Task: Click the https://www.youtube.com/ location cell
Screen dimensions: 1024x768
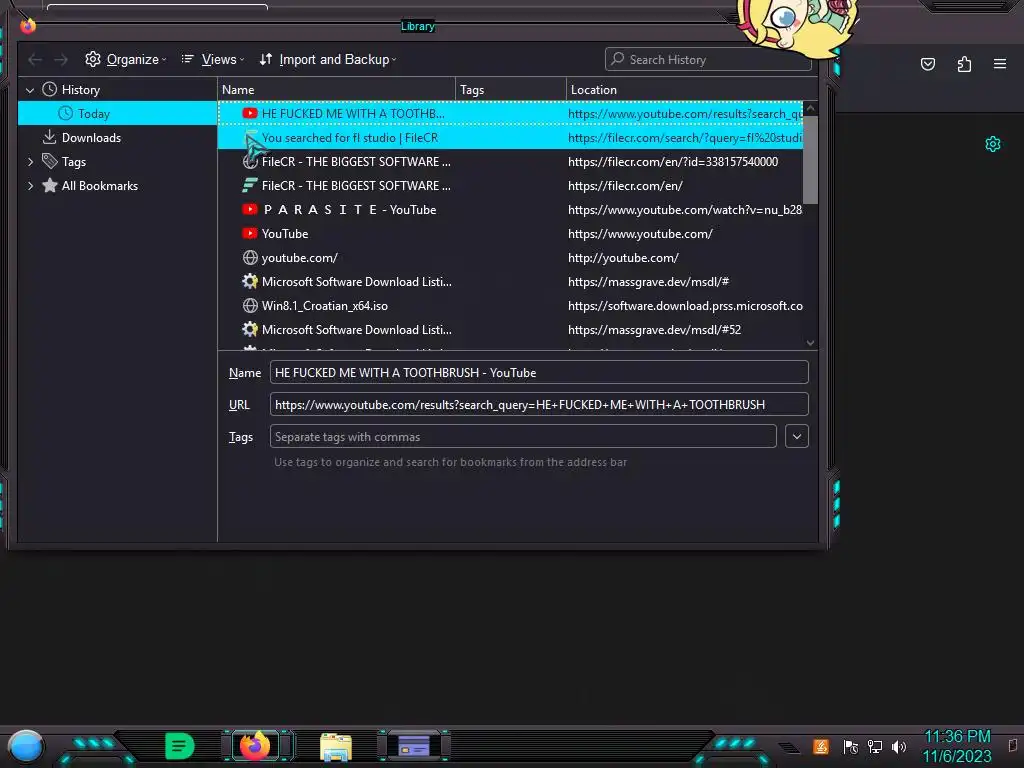Action: [x=640, y=234]
